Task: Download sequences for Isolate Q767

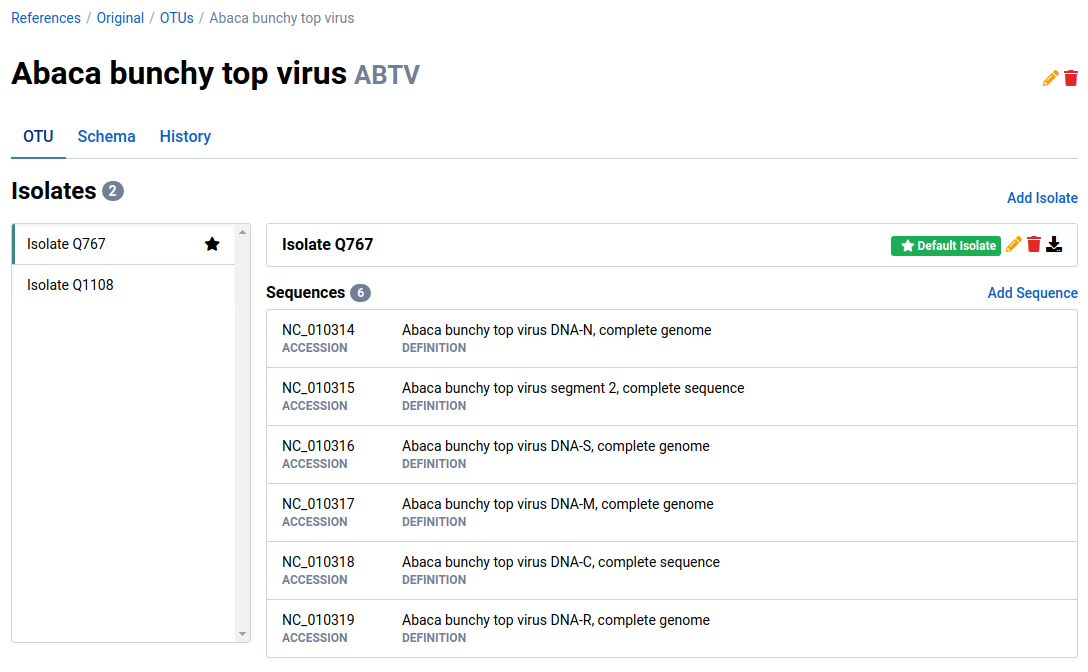Action: pos(1055,243)
